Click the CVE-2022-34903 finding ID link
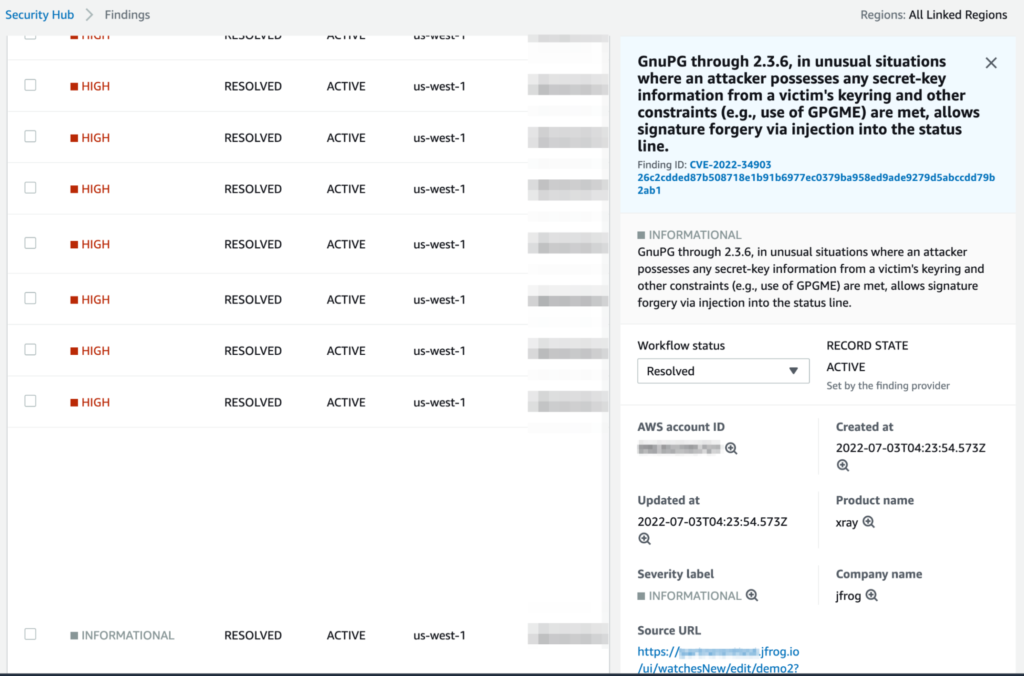Viewport: 1024px width, 676px height. [x=730, y=165]
